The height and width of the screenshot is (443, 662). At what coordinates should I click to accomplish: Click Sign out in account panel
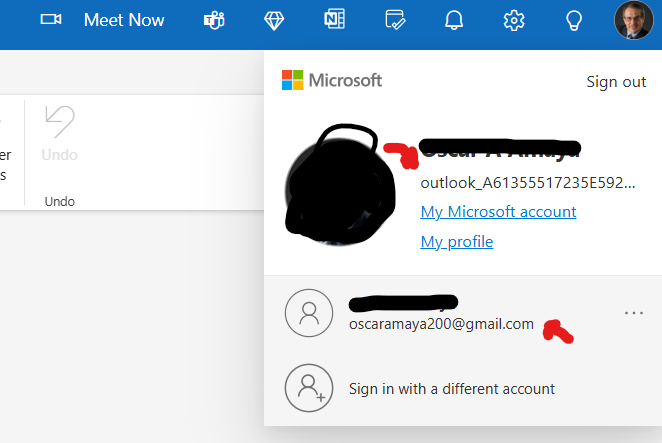(x=616, y=82)
